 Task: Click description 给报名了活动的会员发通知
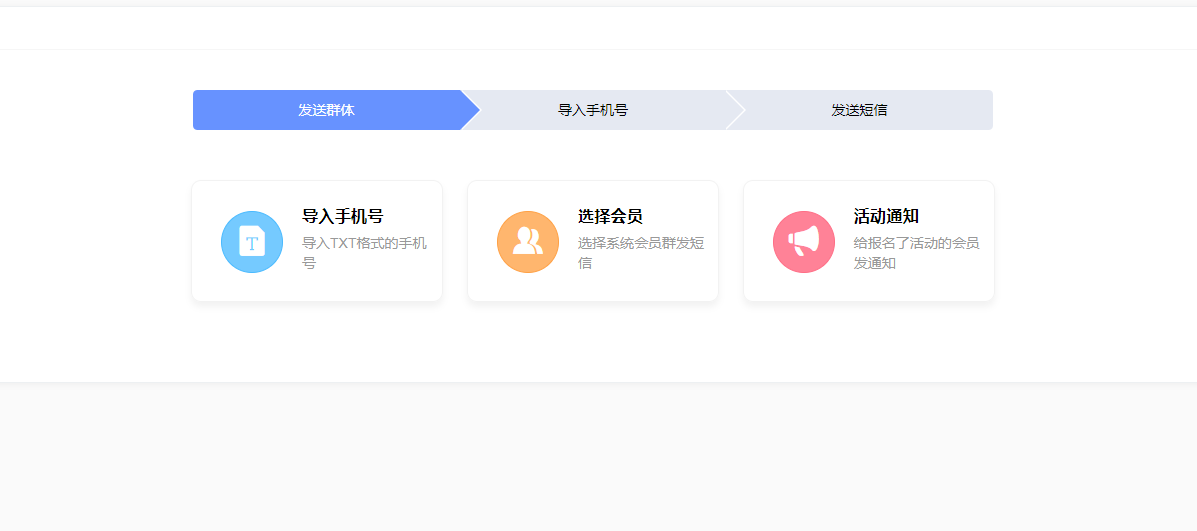pos(916,253)
